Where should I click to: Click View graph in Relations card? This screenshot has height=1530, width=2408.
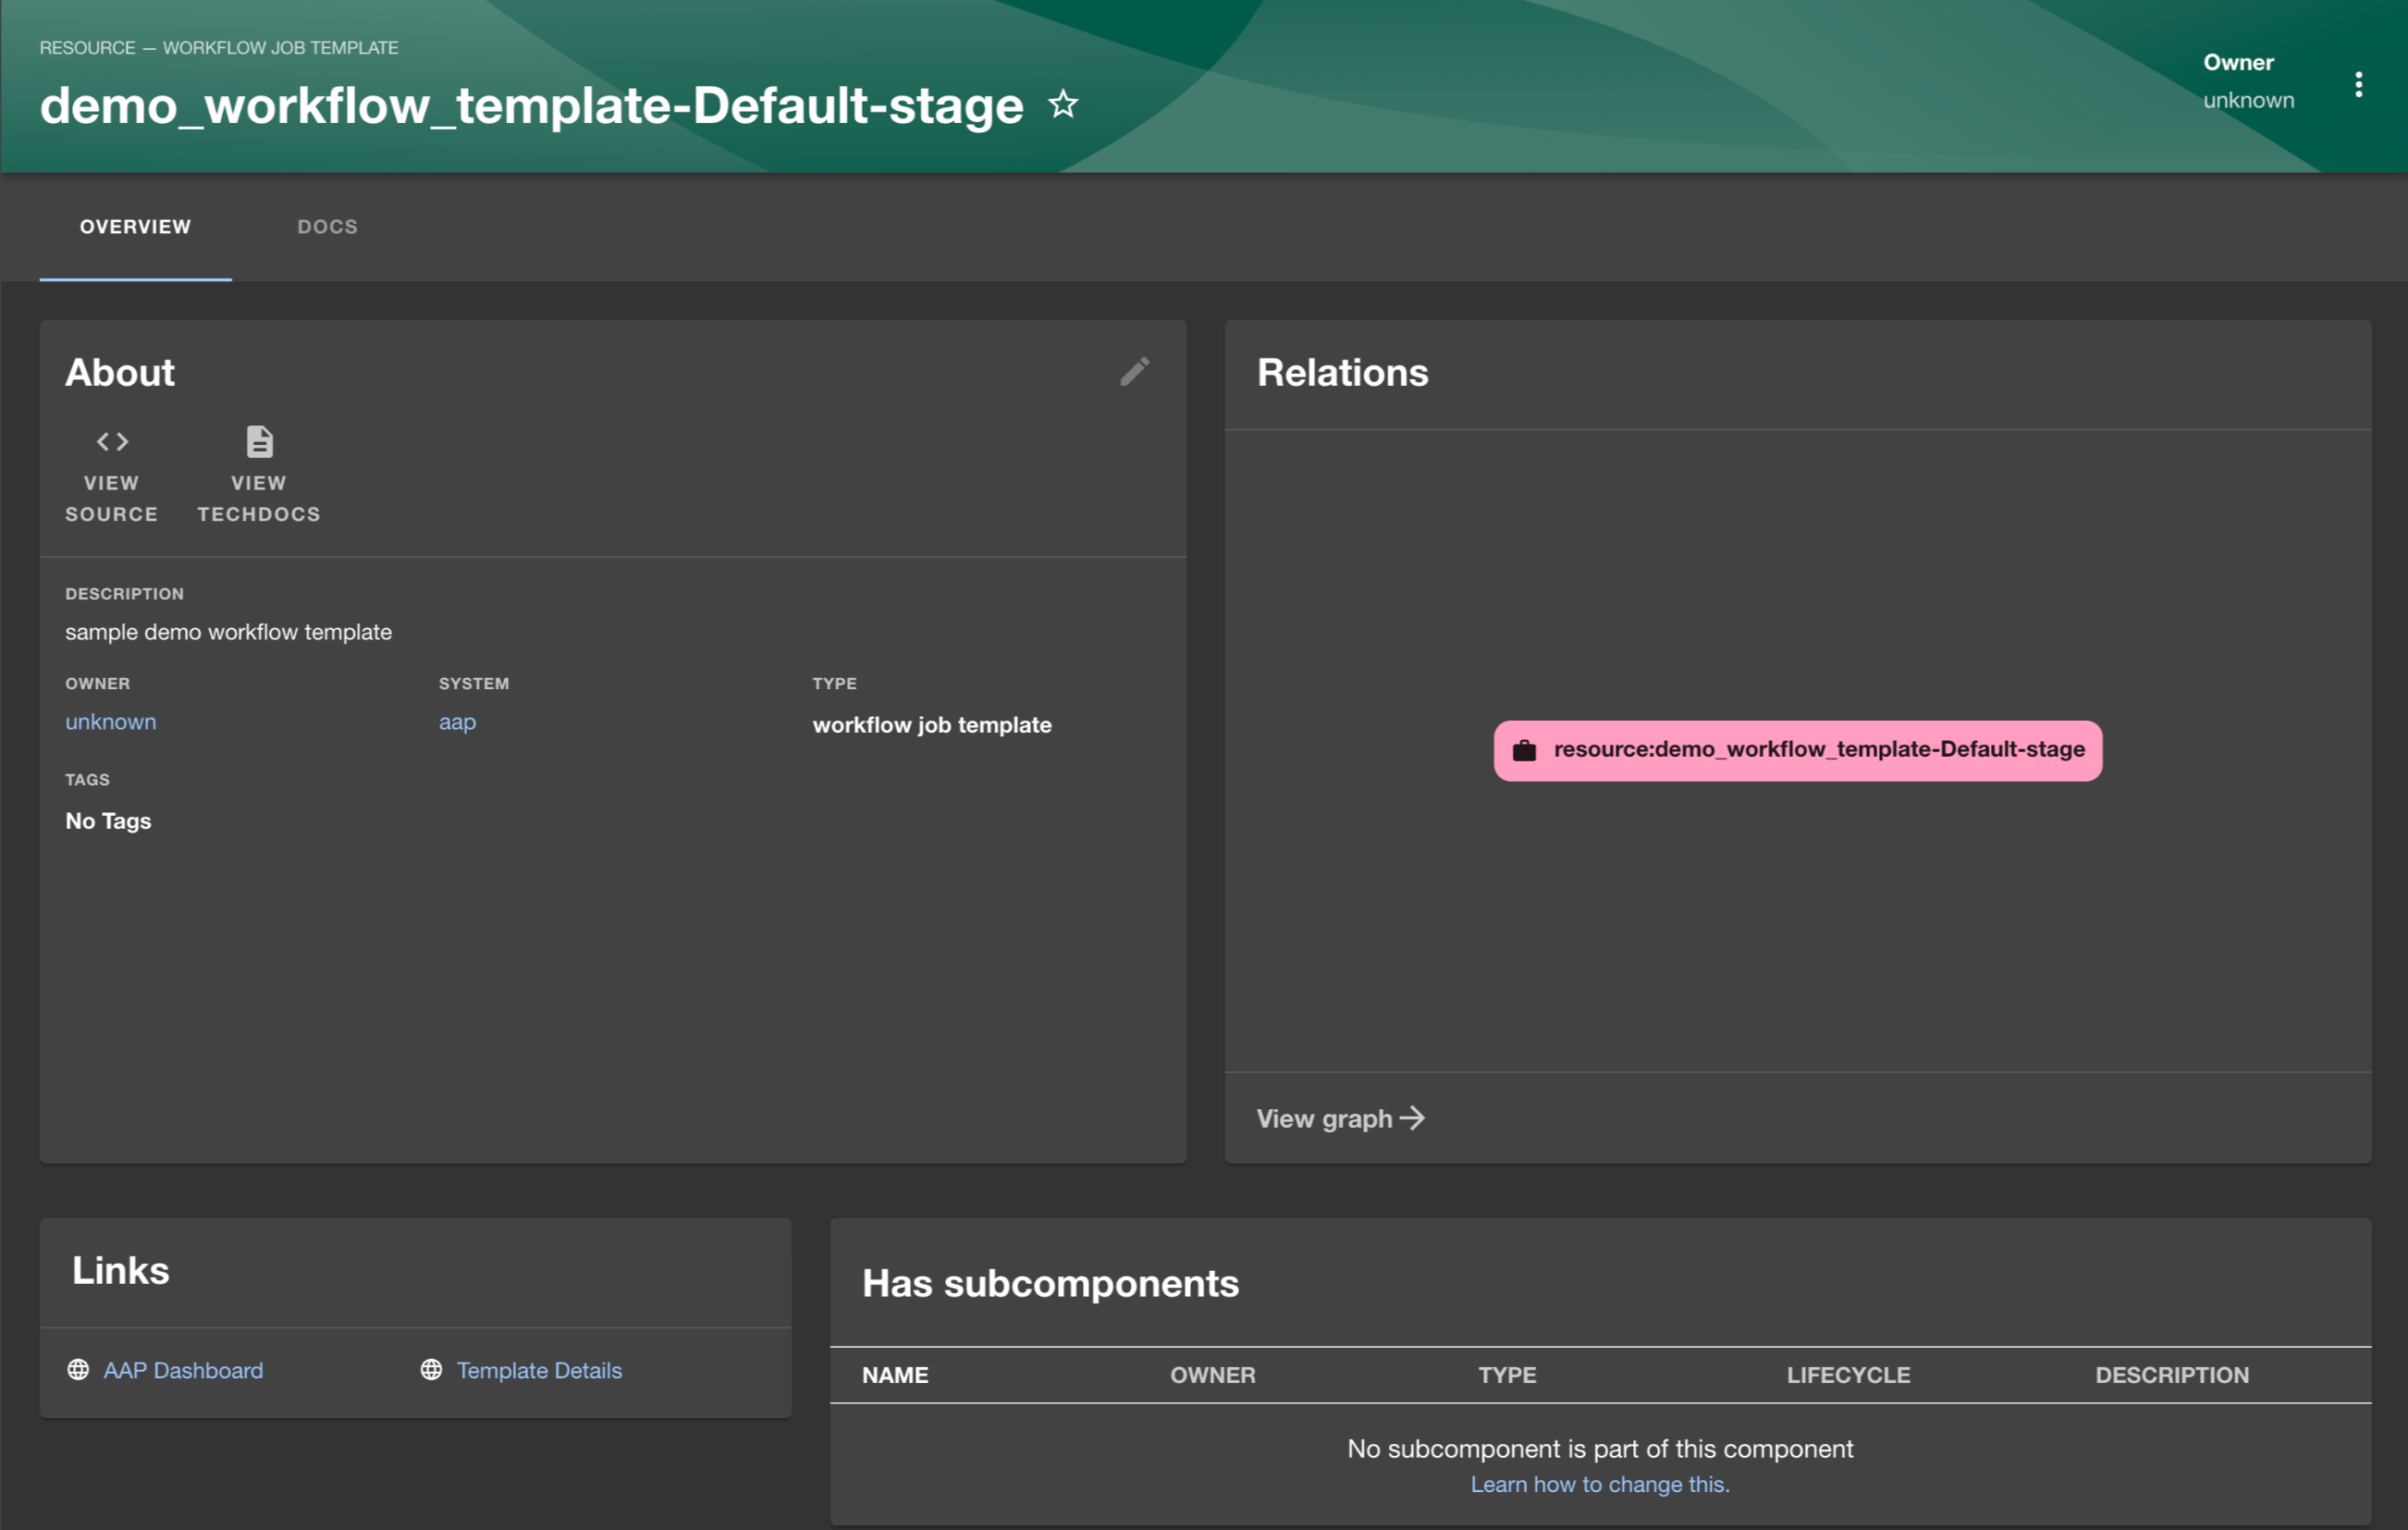(x=1324, y=1118)
